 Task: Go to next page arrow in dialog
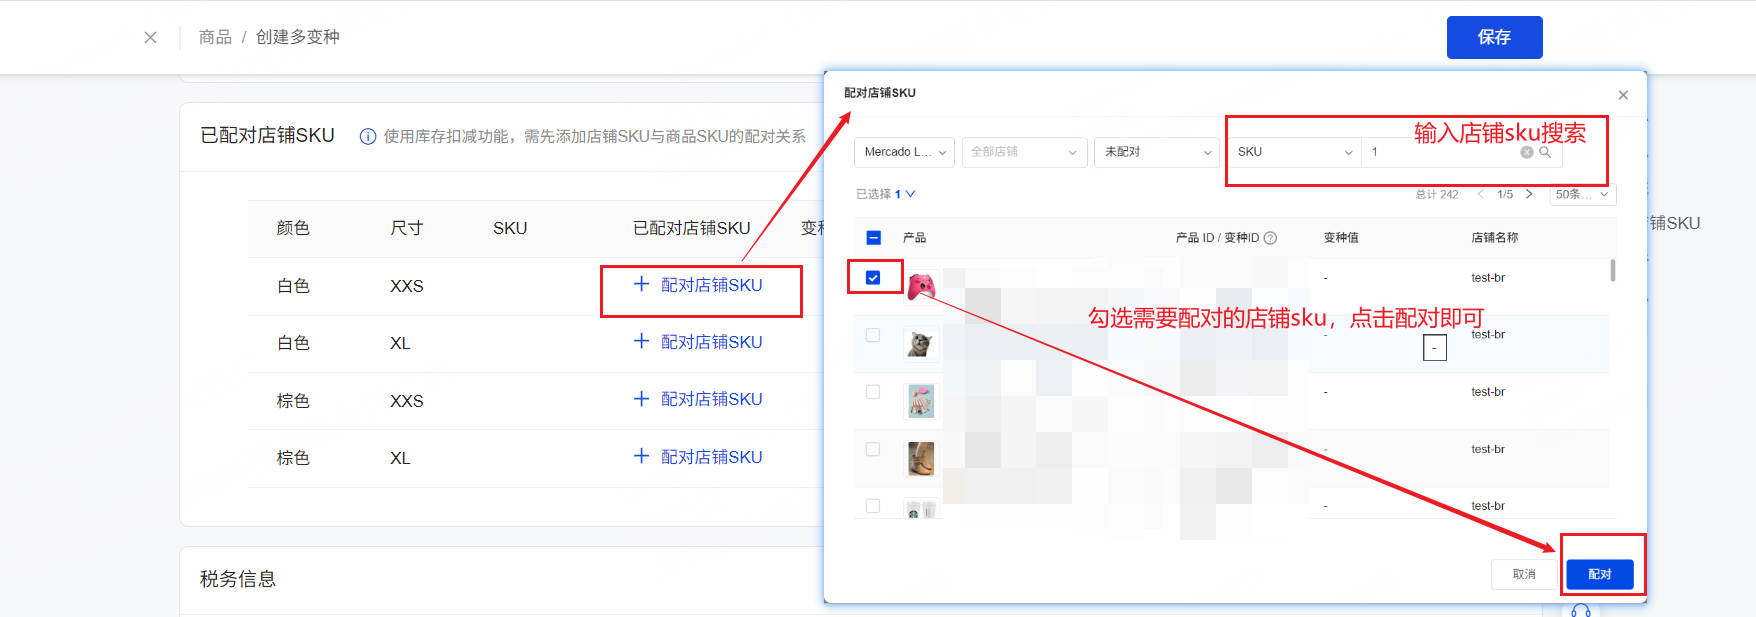1529,194
